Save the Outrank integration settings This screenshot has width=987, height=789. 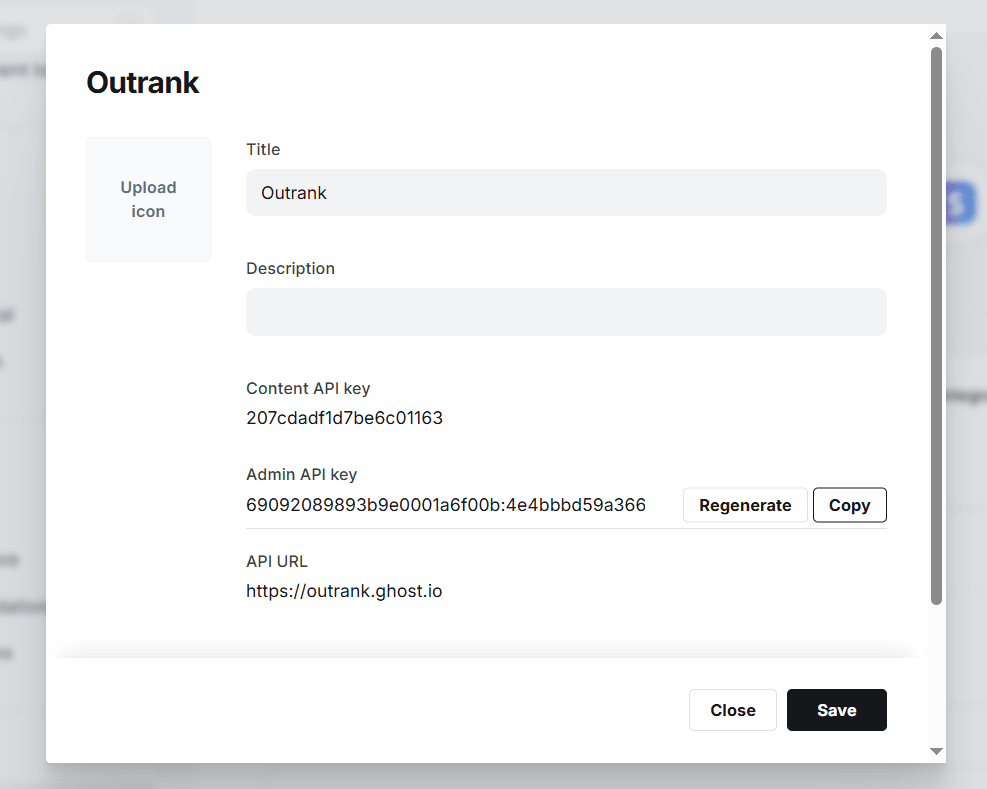(x=836, y=710)
